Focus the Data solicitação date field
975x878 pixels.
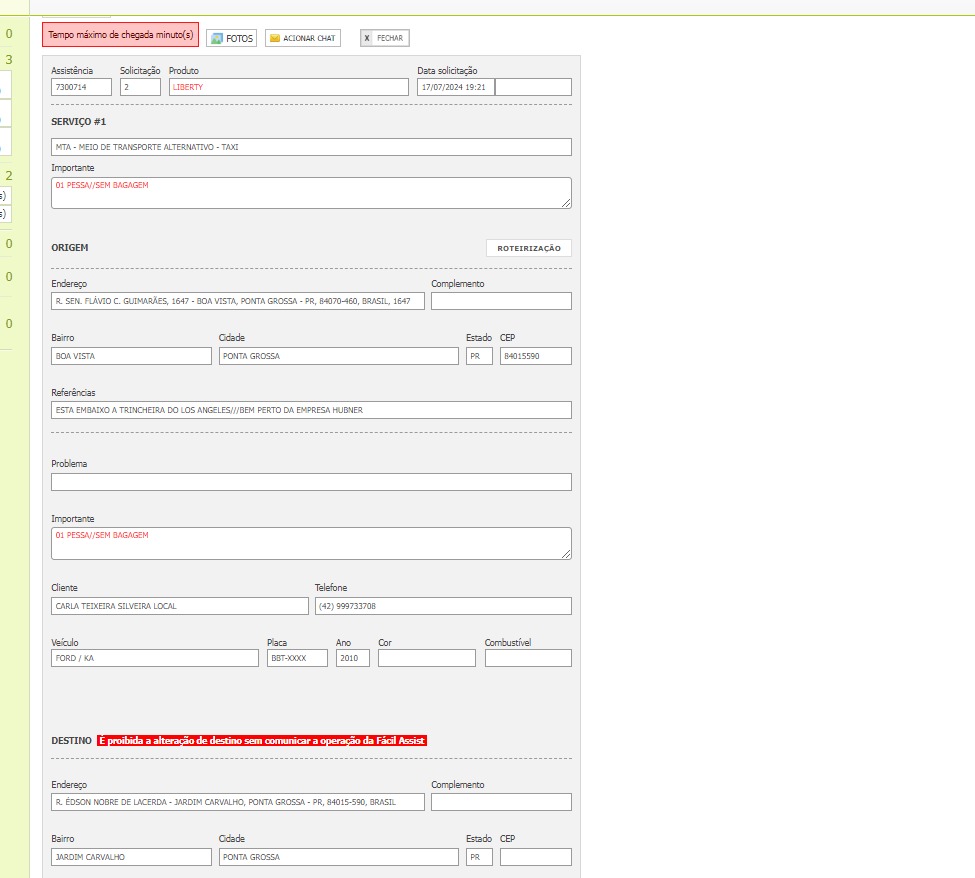(x=455, y=87)
